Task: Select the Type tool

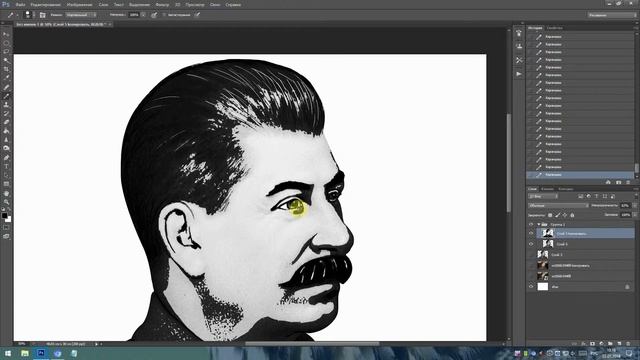Action: click(x=6, y=166)
